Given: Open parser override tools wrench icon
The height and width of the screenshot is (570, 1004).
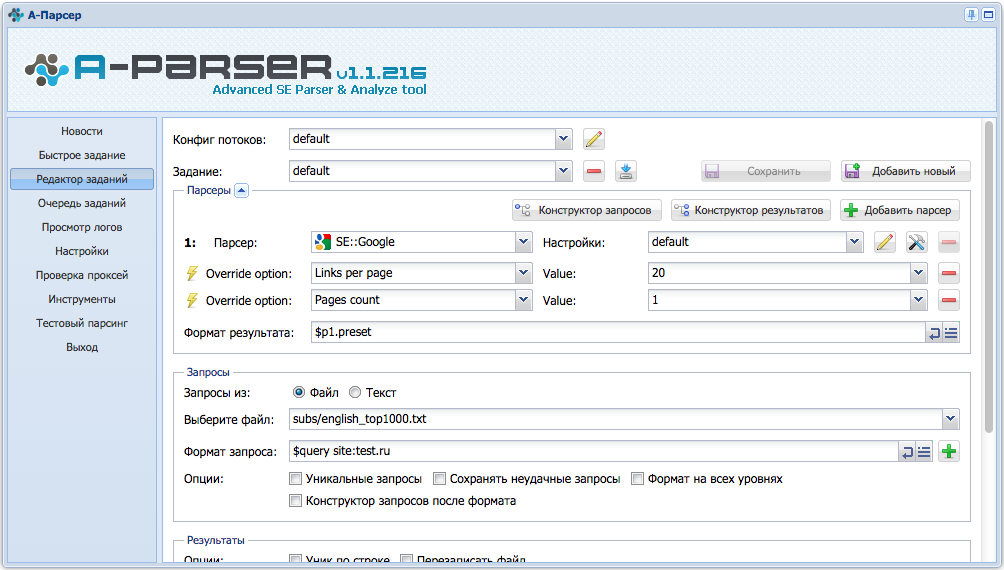Looking at the screenshot, I should pyautogui.click(x=917, y=242).
